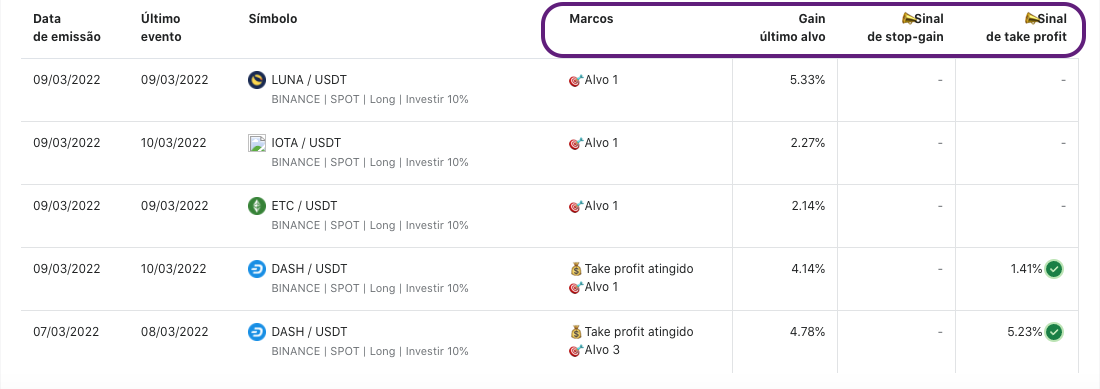Sort by Data de emissão column header
This screenshot has width=1100, height=389.
tap(67, 28)
